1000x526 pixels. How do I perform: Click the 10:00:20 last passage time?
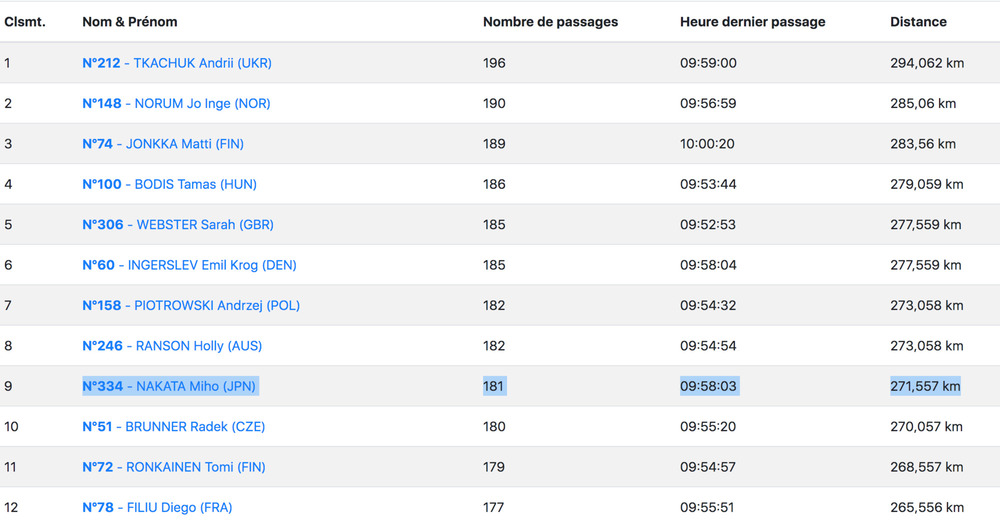707,144
